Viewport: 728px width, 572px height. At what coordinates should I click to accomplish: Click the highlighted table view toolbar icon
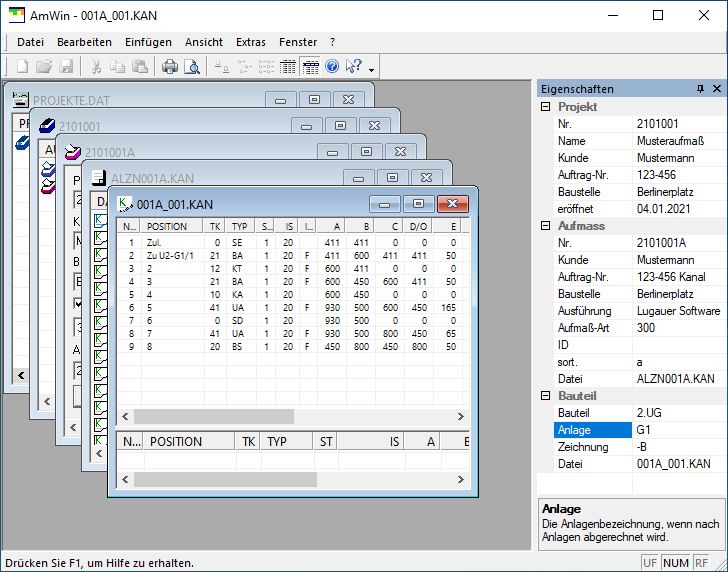point(310,66)
